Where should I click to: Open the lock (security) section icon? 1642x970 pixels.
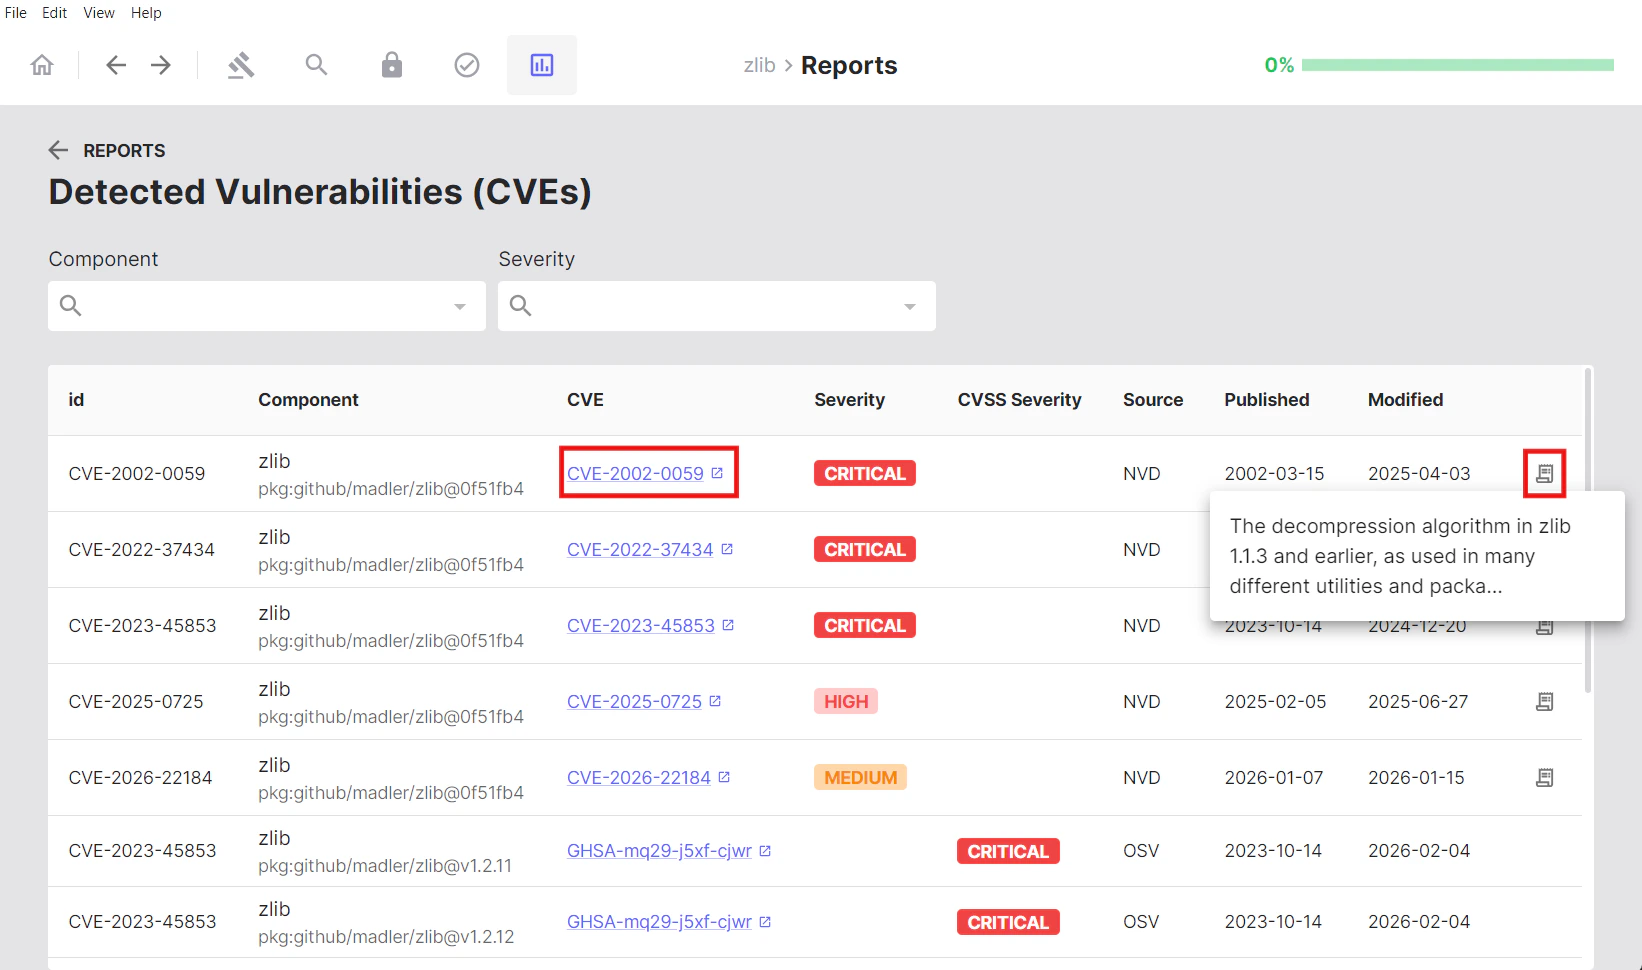(x=391, y=65)
